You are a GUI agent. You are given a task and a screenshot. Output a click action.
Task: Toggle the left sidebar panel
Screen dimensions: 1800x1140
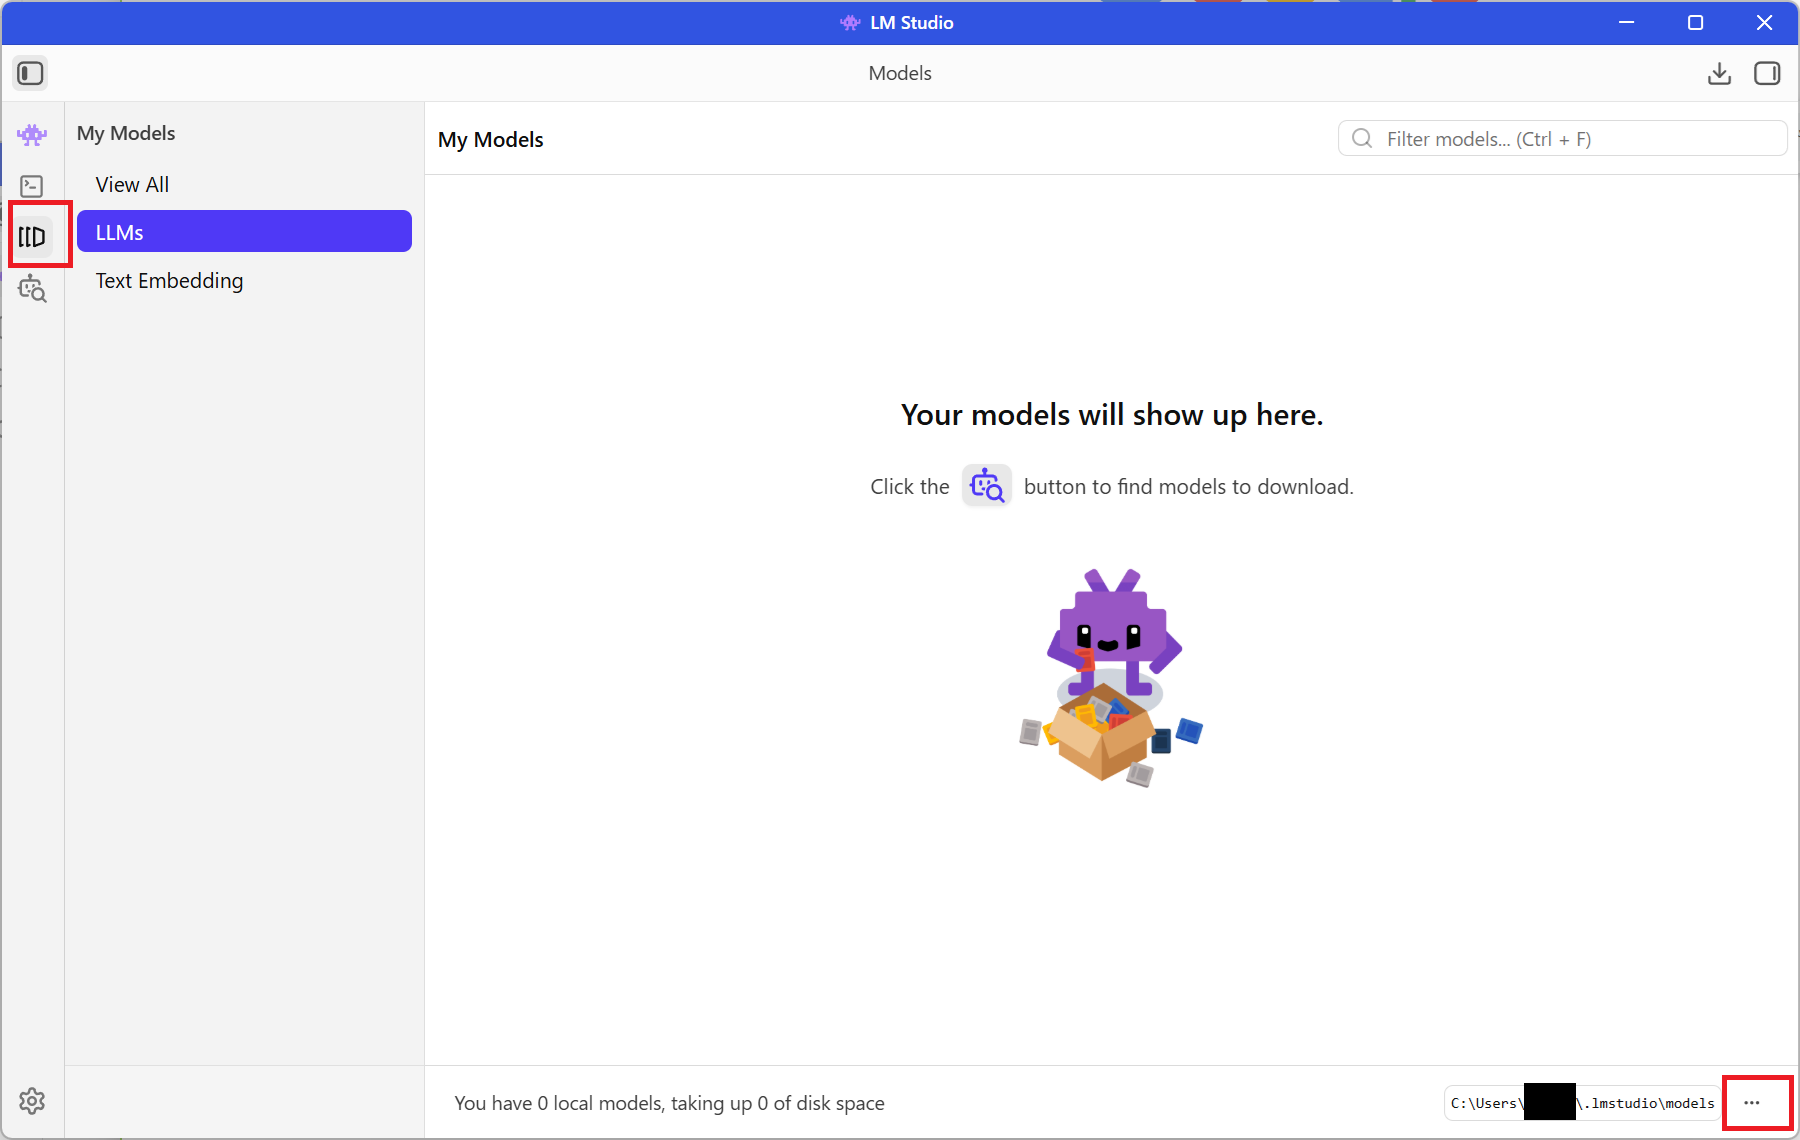click(30, 73)
